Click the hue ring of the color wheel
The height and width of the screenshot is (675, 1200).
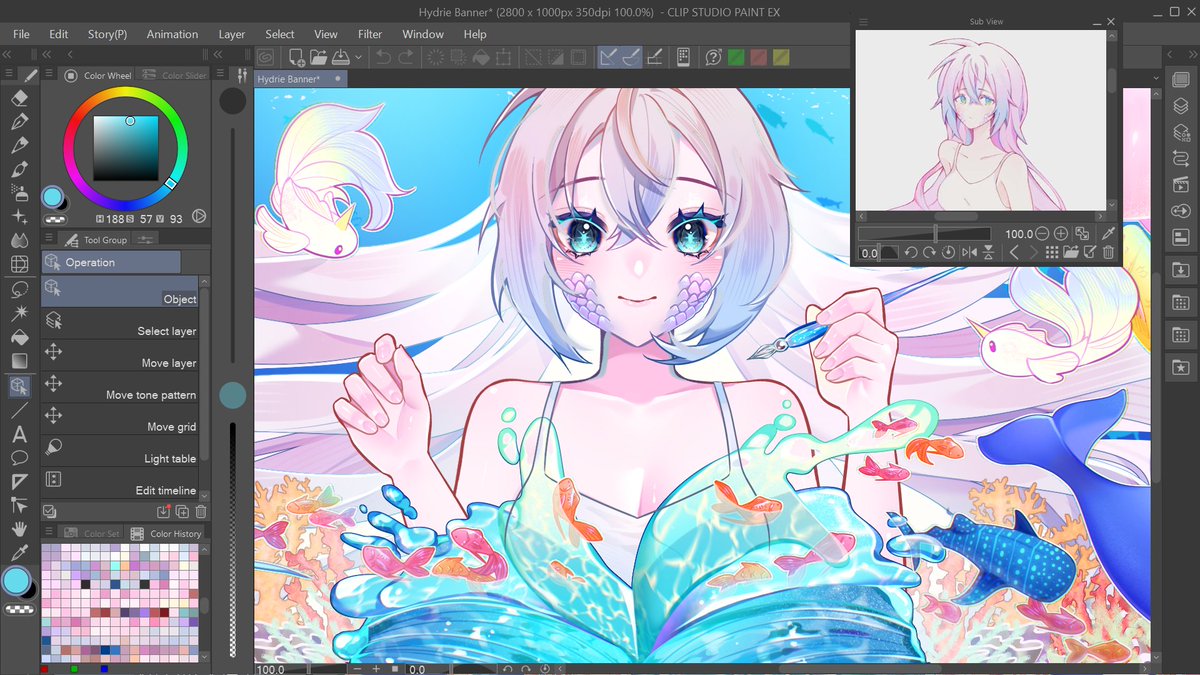126,94
